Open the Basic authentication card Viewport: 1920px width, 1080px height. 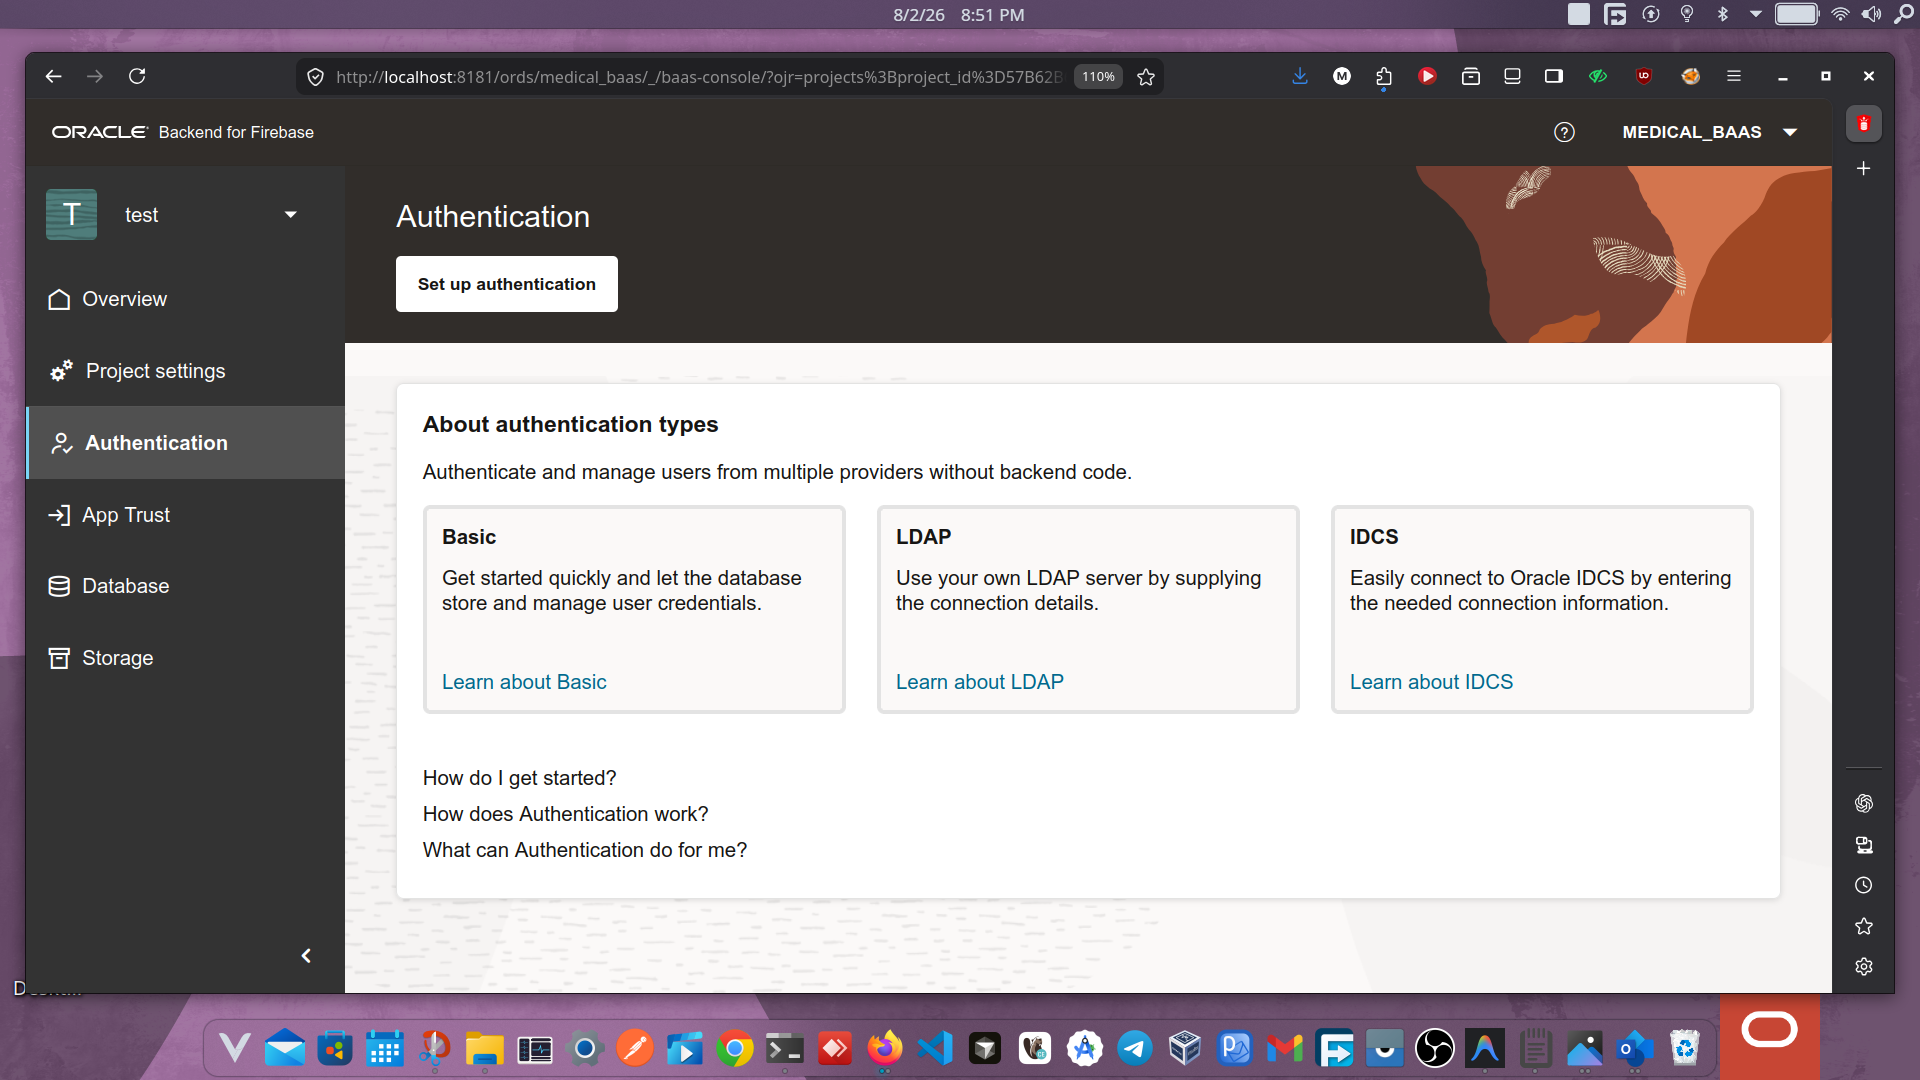(x=634, y=609)
